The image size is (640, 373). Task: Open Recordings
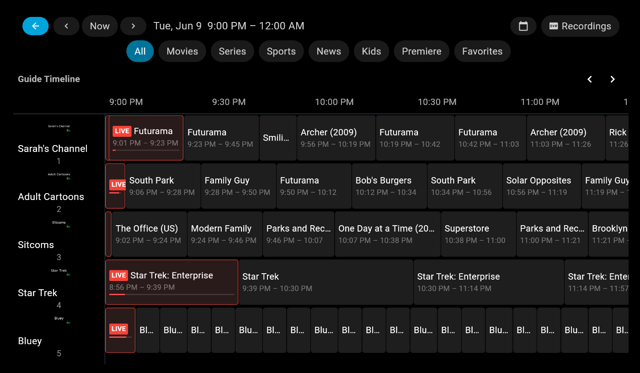(580, 26)
